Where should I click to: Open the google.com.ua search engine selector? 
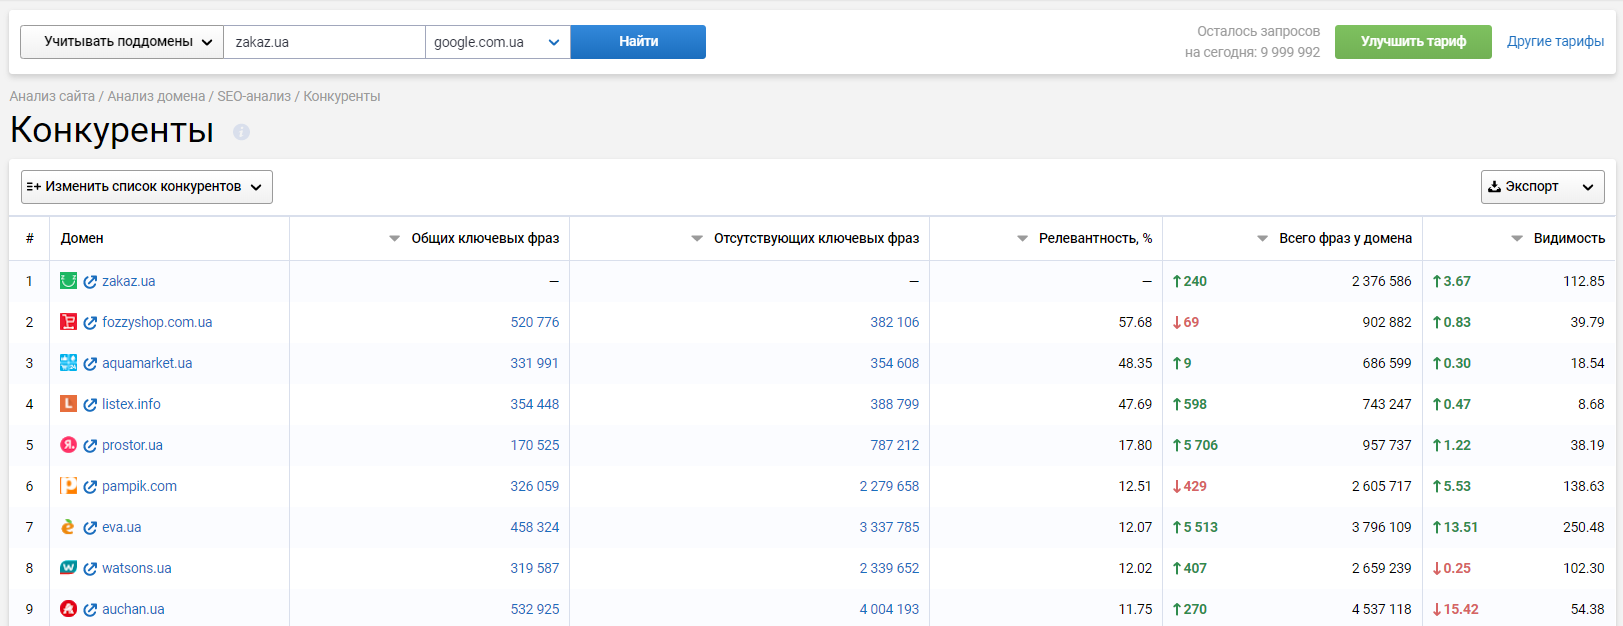(x=497, y=42)
